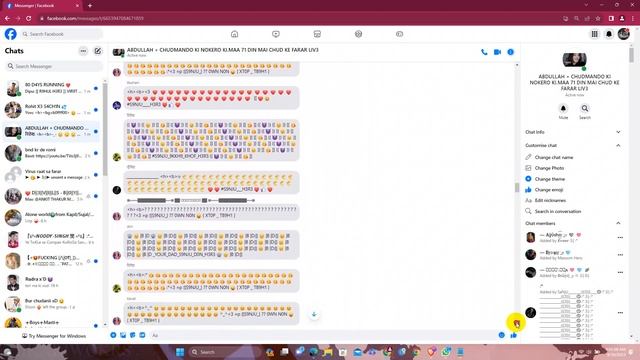The width and height of the screenshot is (640, 360).
Task: Jump to latest message arrow button
Action: pyautogui.click(x=314, y=314)
